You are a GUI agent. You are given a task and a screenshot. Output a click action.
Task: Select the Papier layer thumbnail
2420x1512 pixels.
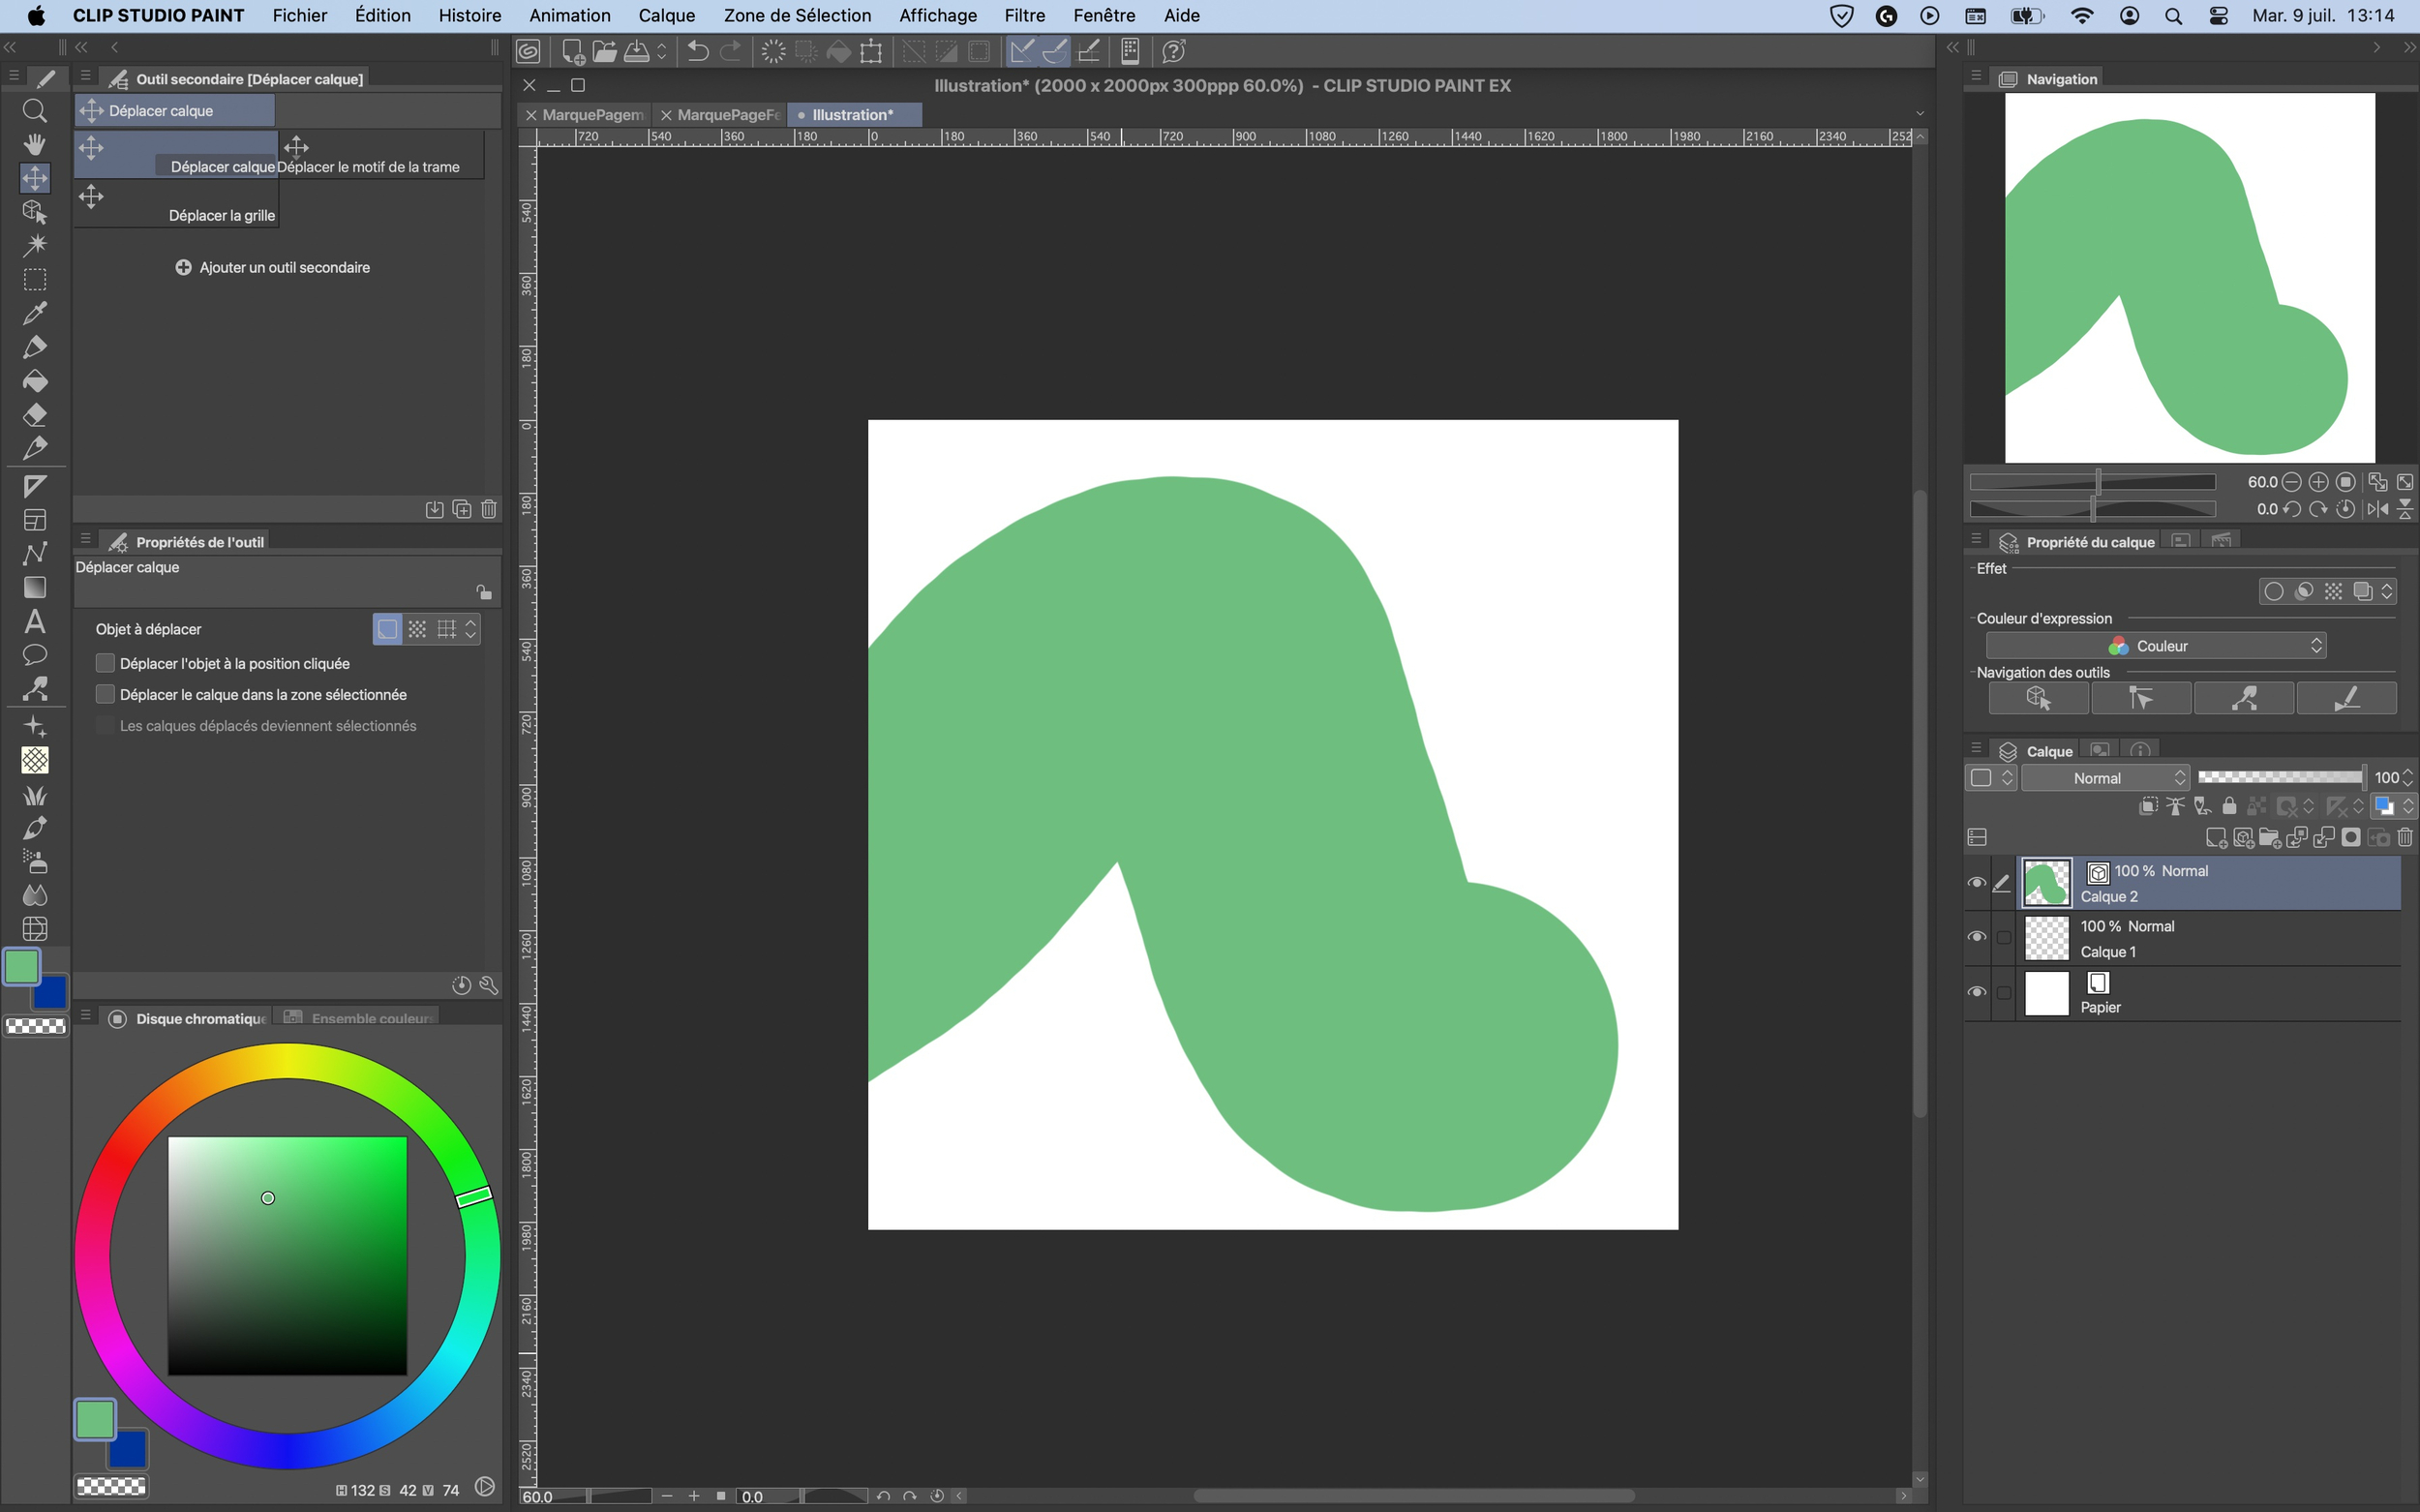pos(2046,994)
